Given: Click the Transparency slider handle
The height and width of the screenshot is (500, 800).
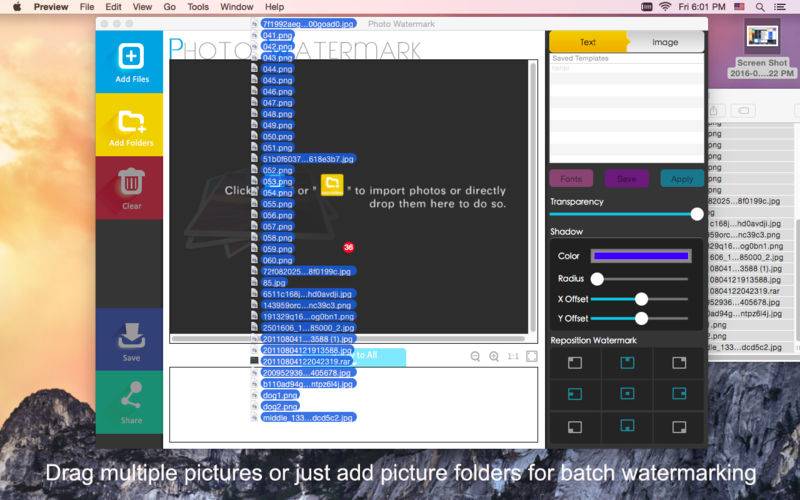Looking at the screenshot, I should [696, 214].
